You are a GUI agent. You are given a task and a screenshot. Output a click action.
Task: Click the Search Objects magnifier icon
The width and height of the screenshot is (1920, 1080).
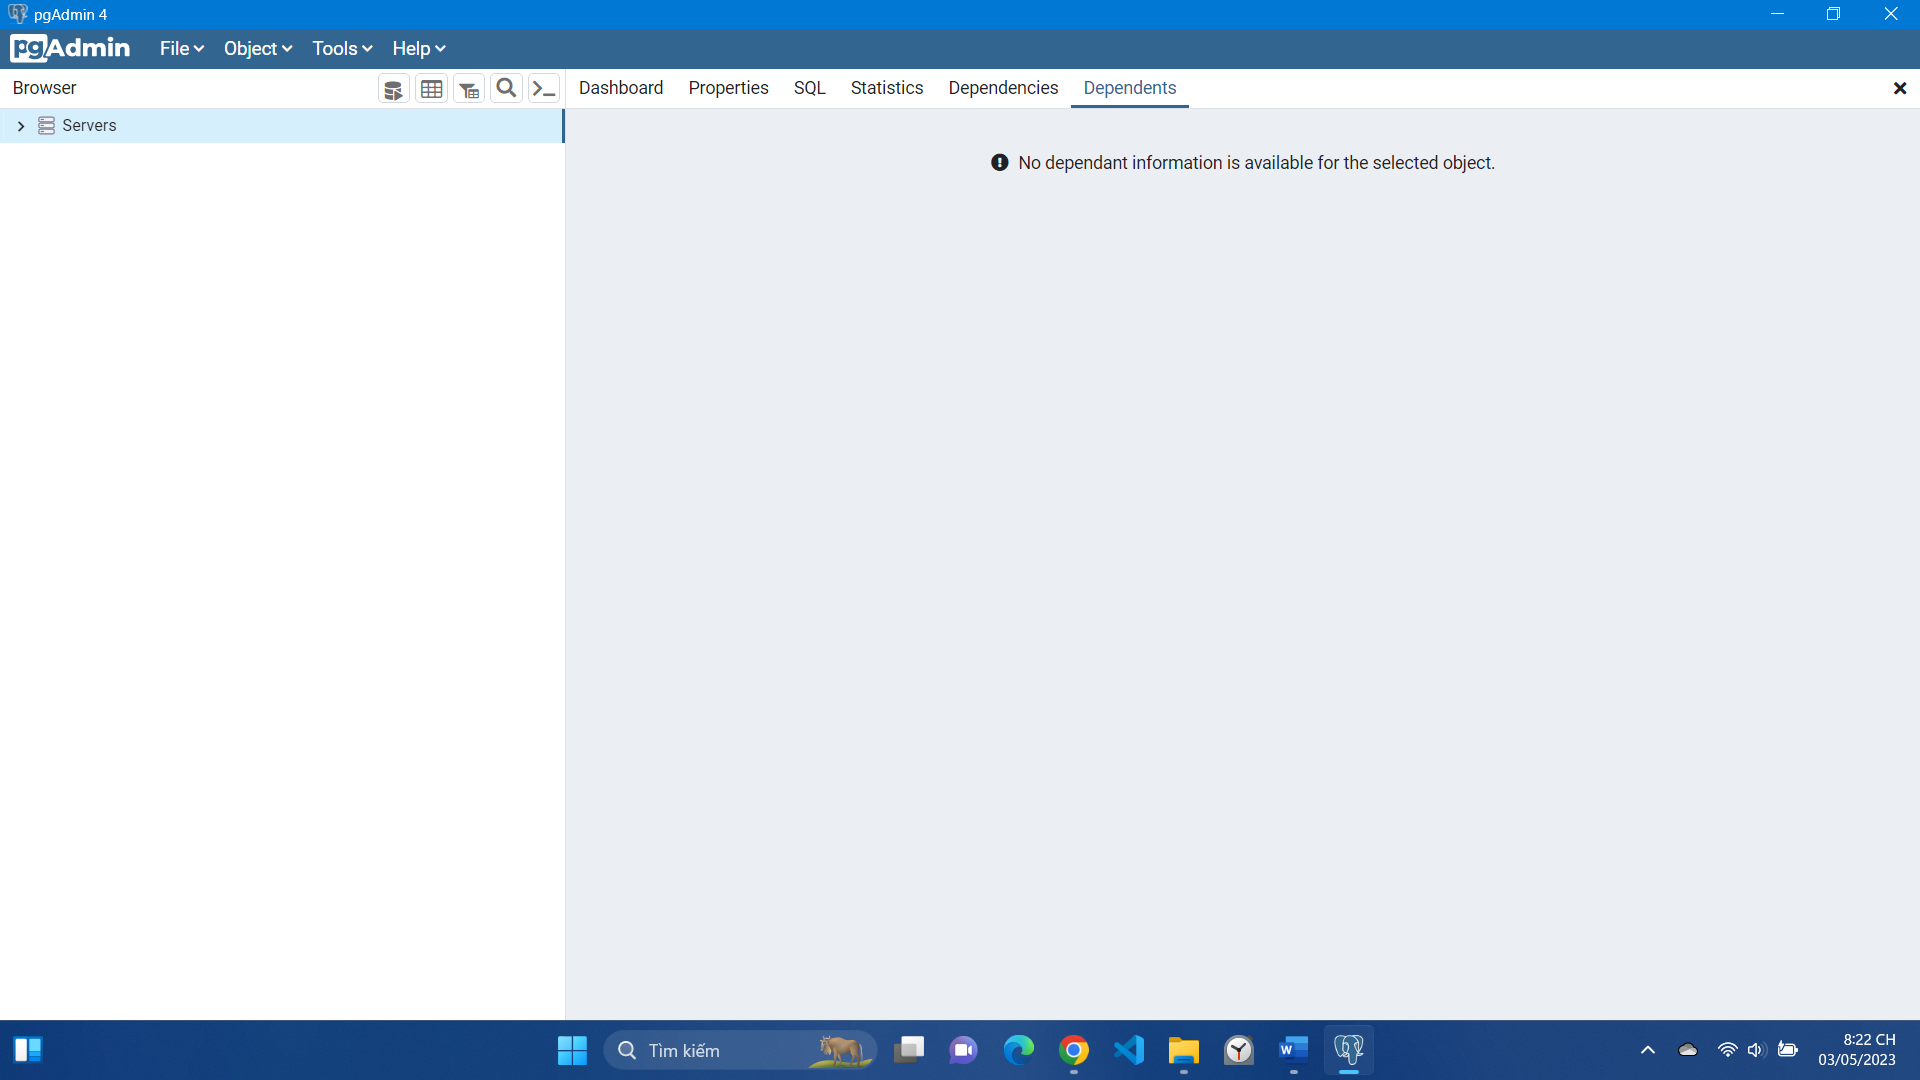506,88
